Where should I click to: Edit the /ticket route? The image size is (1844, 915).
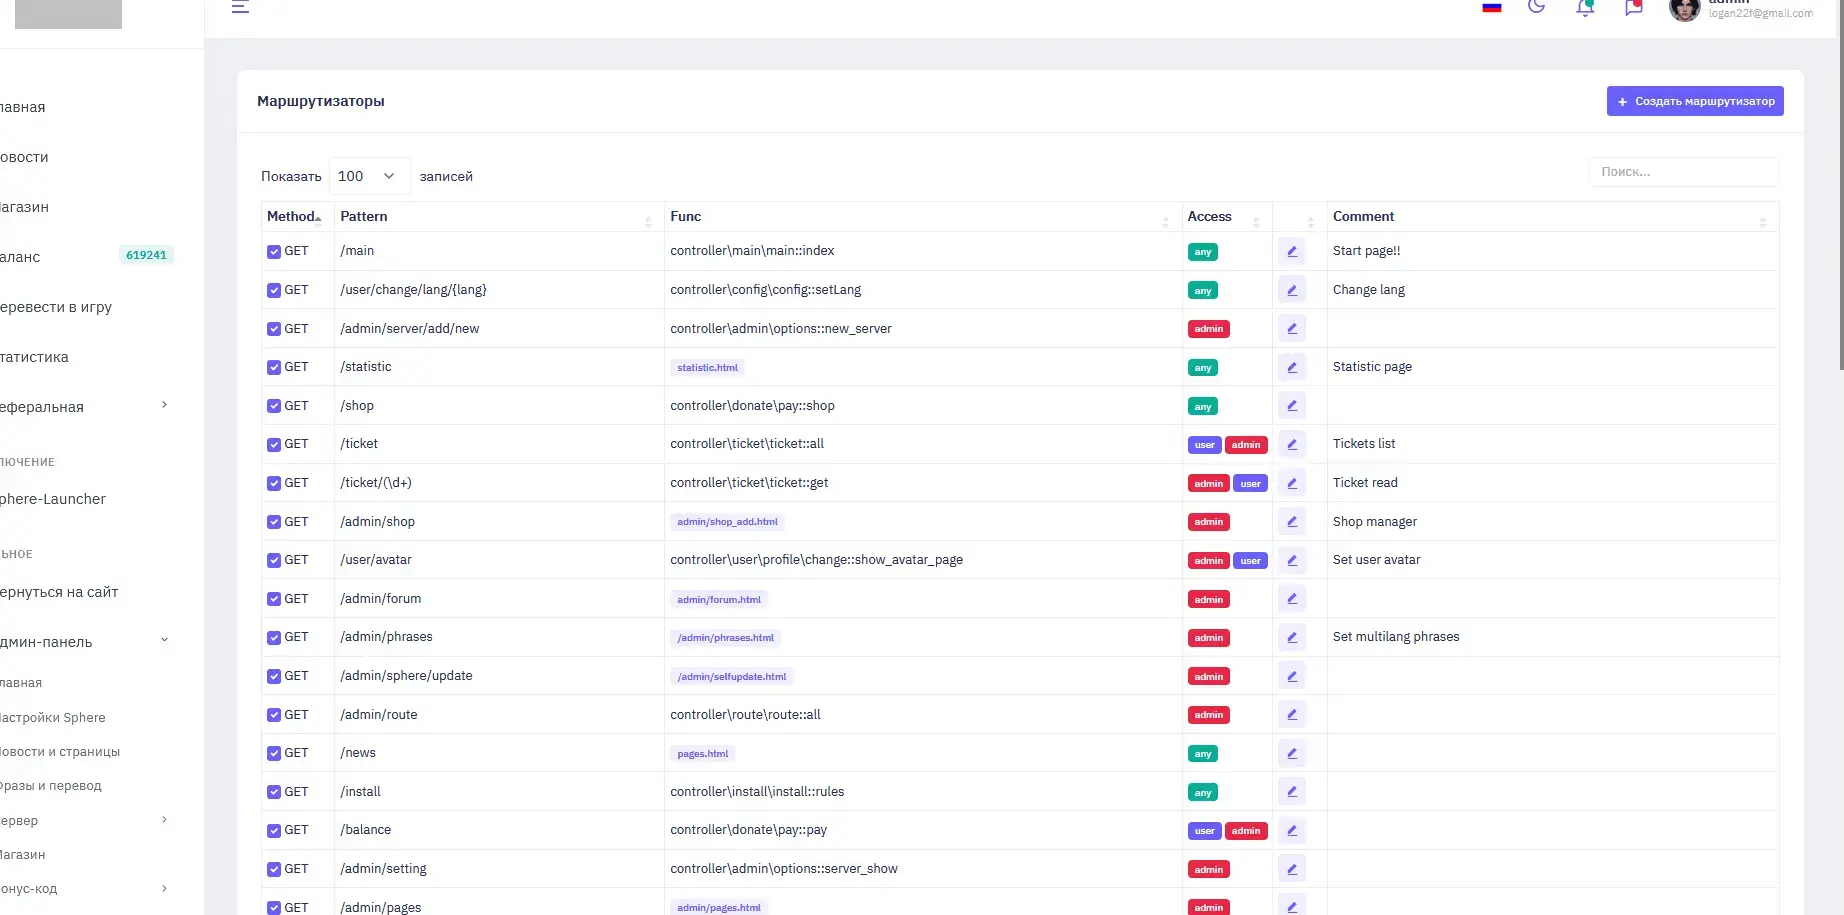pos(1292,444)
